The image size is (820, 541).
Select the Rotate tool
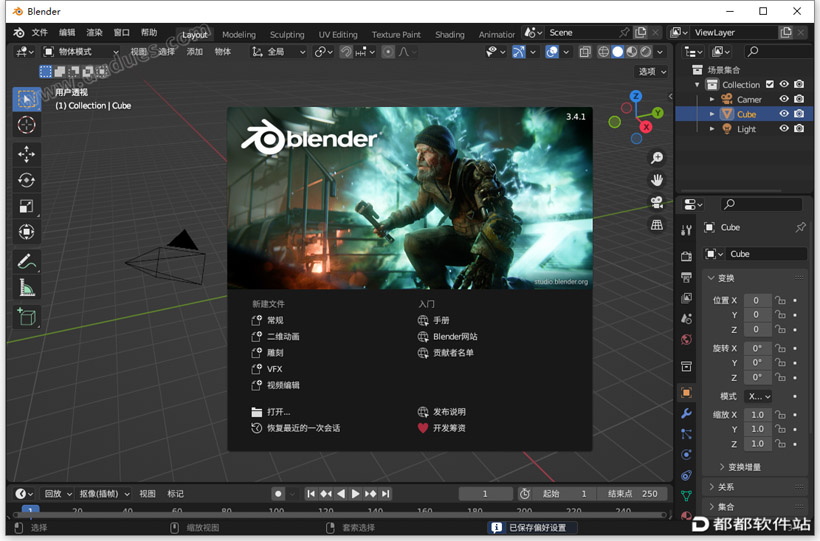click(x=26, y=180)
